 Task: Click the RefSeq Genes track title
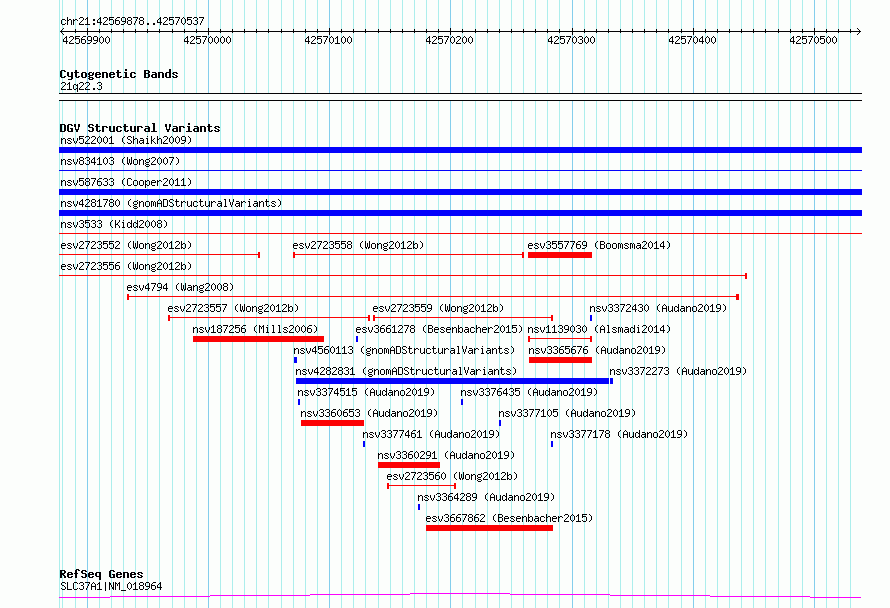pyautogui.click(x=101, y=574)
